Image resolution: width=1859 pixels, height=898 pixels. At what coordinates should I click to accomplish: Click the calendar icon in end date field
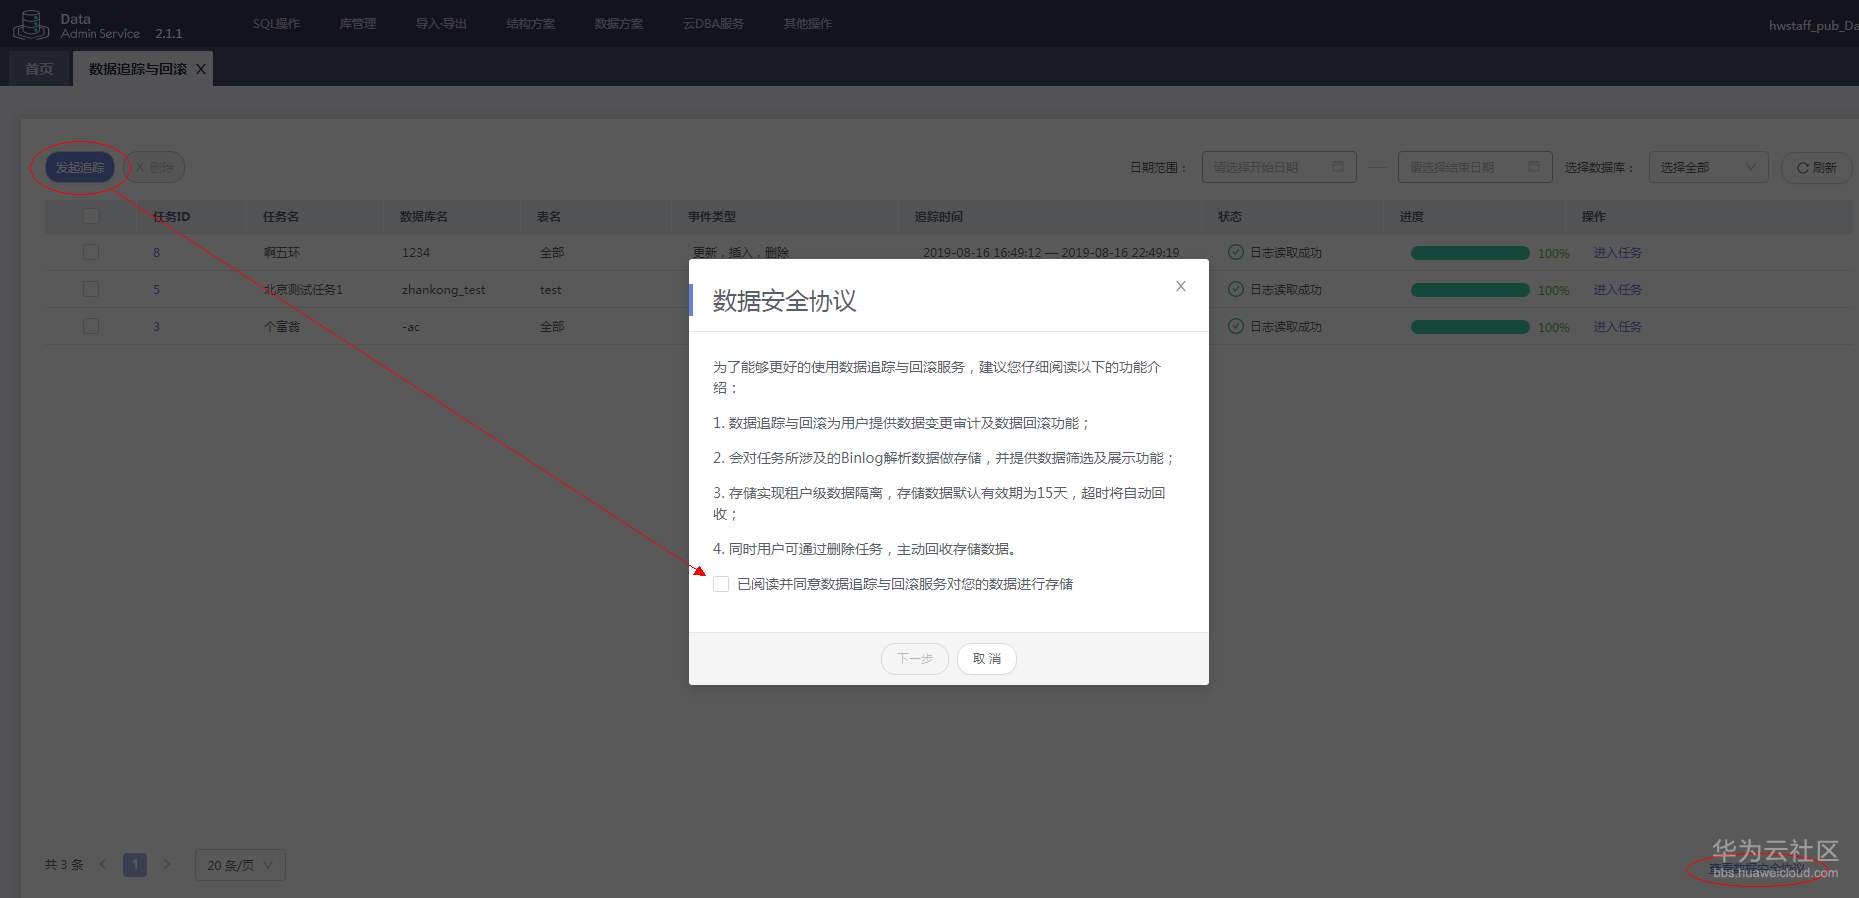[1534, 167]
